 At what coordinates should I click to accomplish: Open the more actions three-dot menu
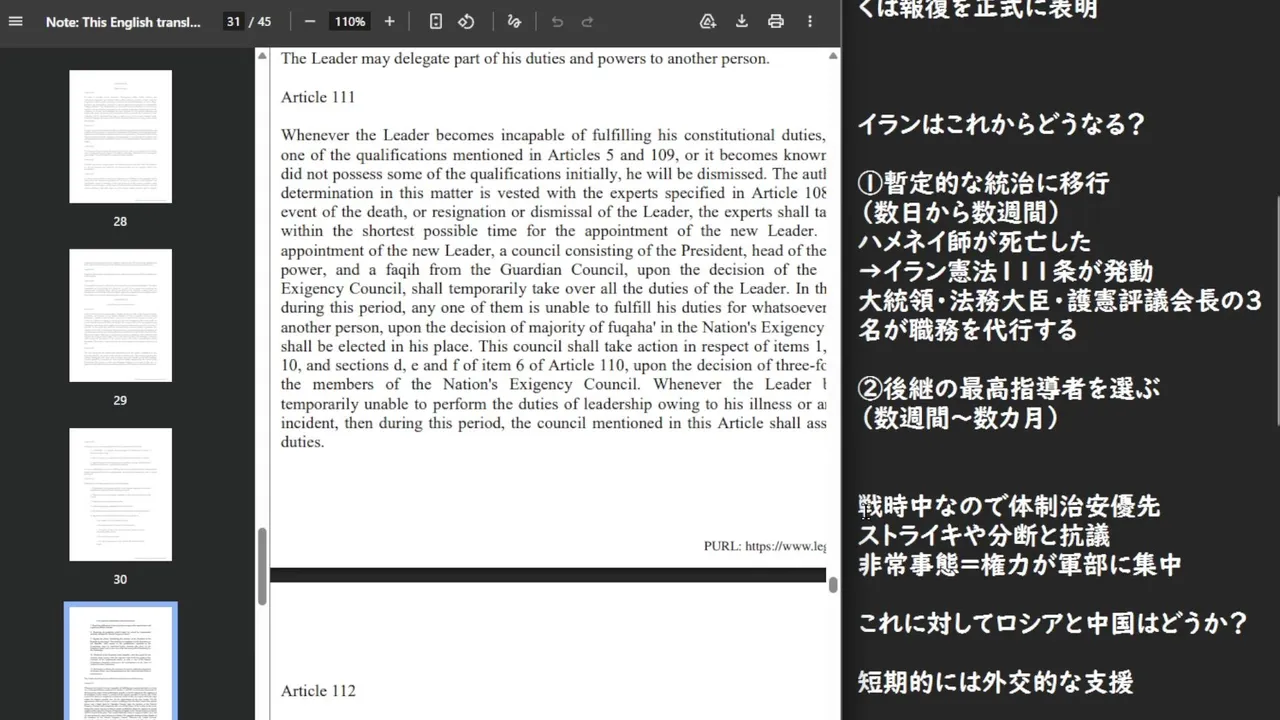(810, 21)
